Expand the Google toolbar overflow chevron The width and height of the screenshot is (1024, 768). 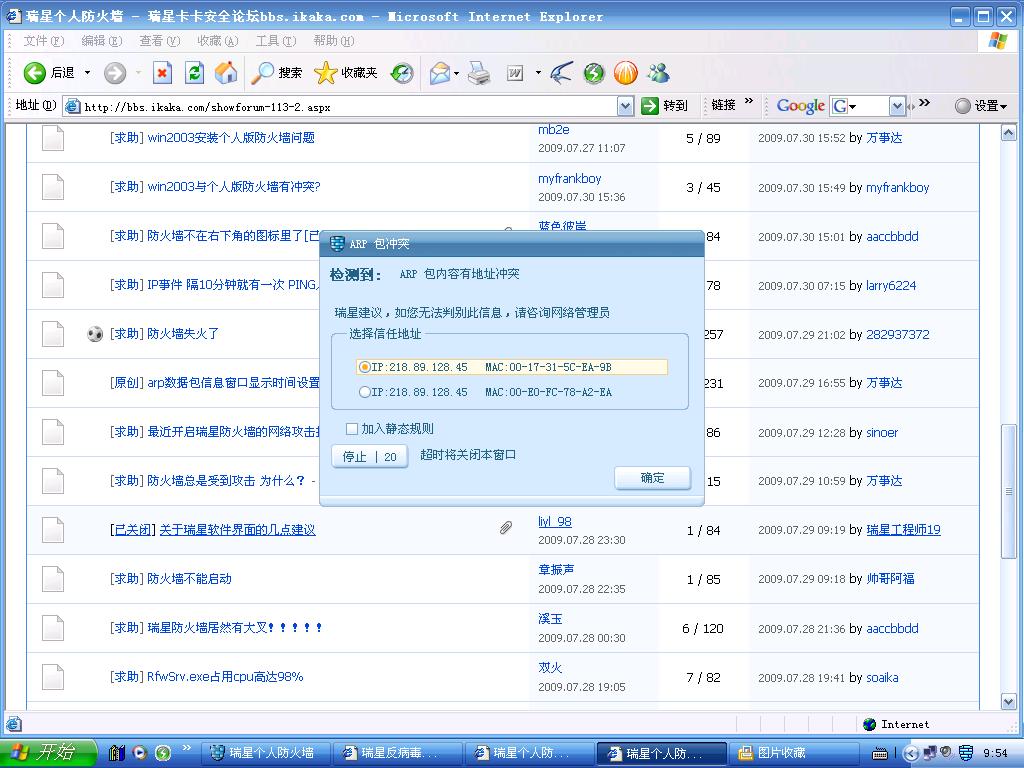(924, 102)
